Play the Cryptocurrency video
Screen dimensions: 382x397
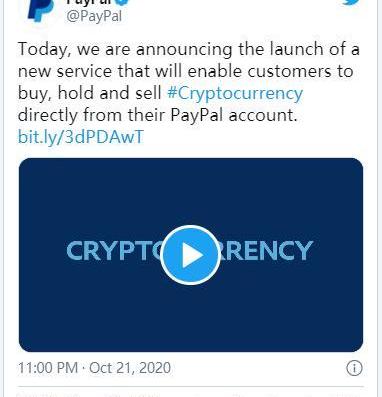(x=190, y=255)
